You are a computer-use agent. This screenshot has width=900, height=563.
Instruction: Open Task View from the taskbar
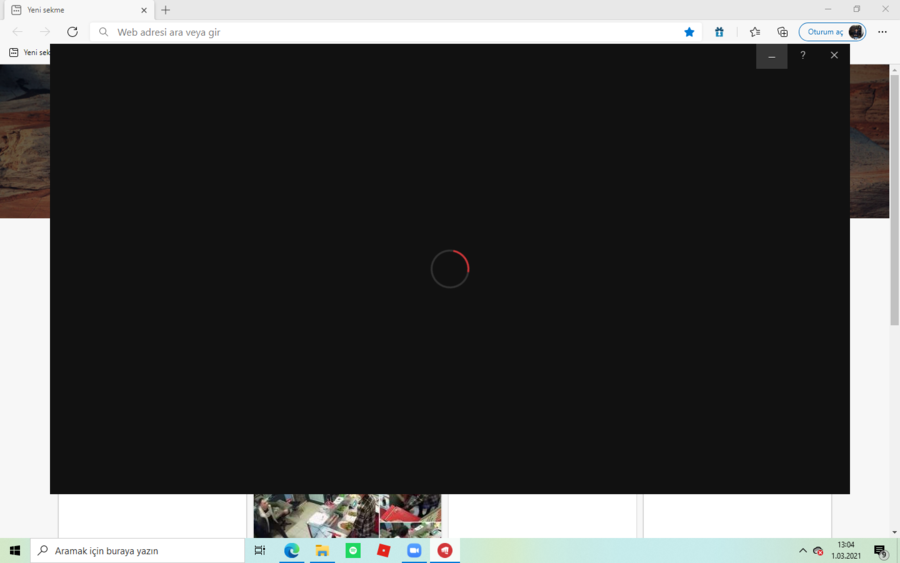click(260, 550)
